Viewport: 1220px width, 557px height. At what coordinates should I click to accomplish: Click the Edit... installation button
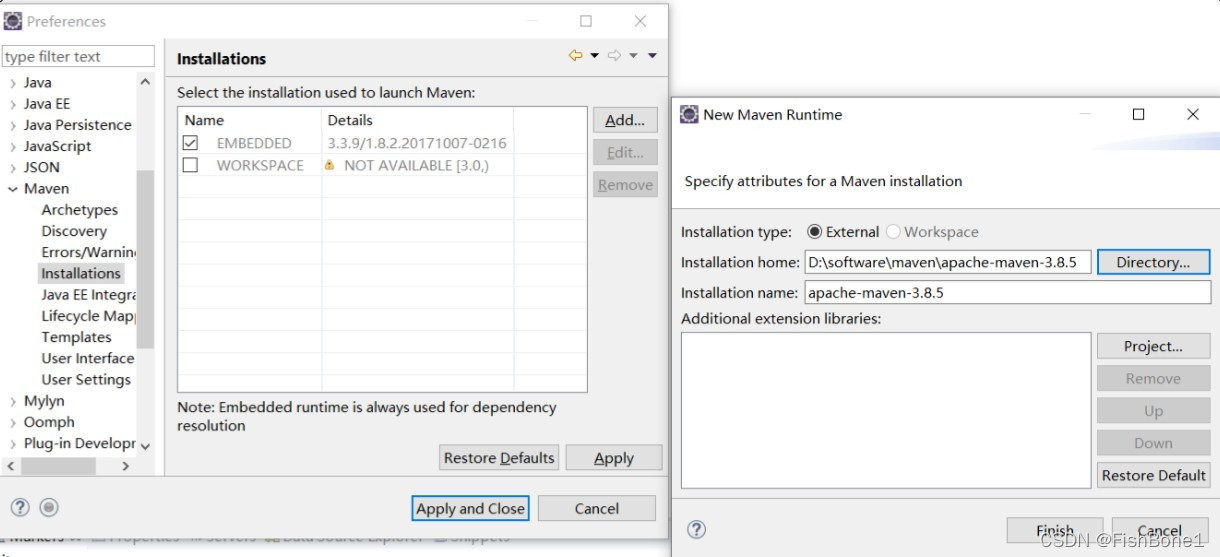click(x=625, y=152)
